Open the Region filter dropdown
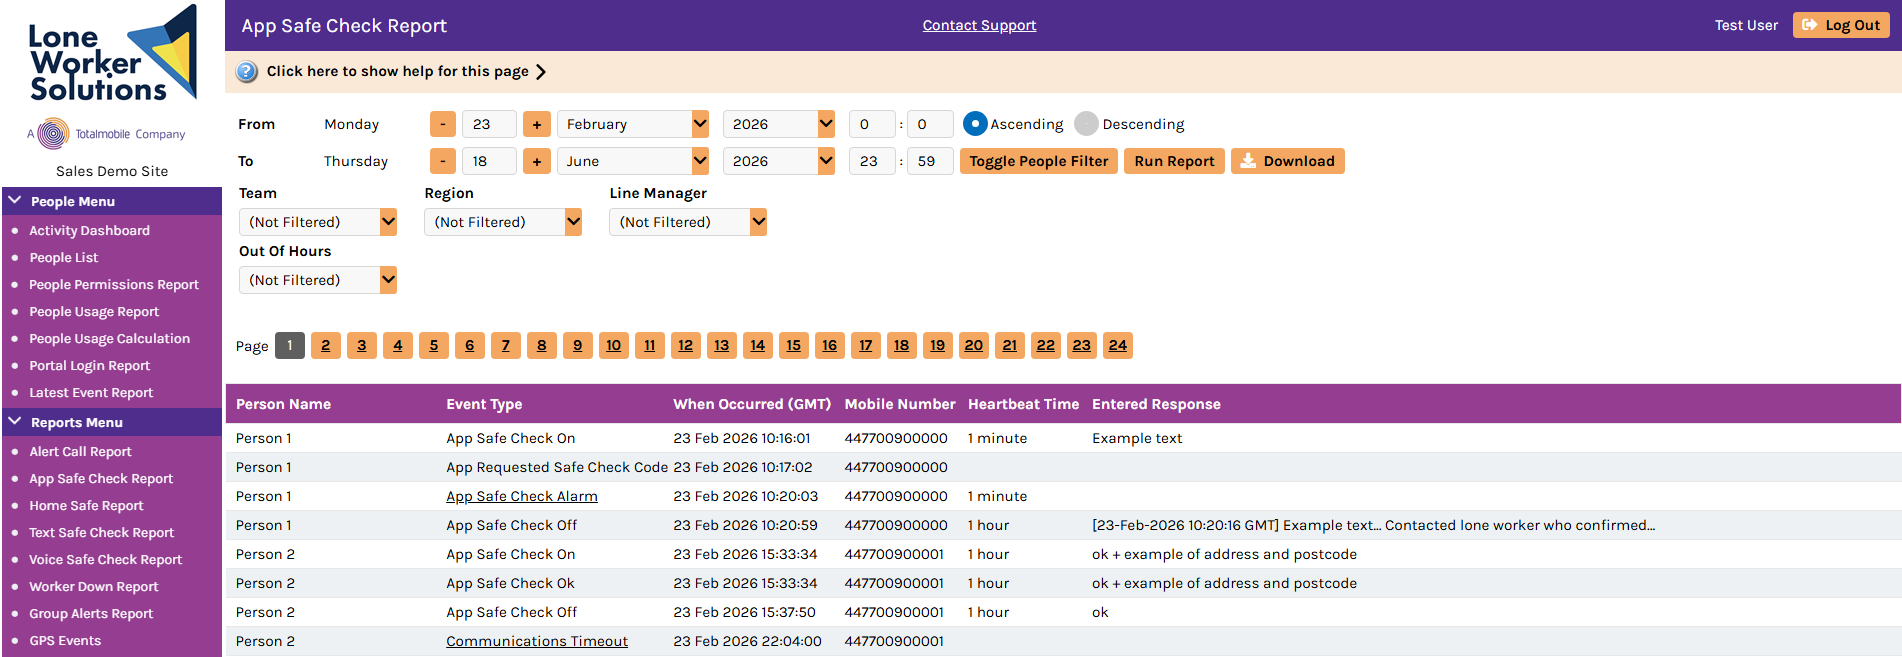Image resolution: width=1902 pixels, height=657 pixels. 503,222
